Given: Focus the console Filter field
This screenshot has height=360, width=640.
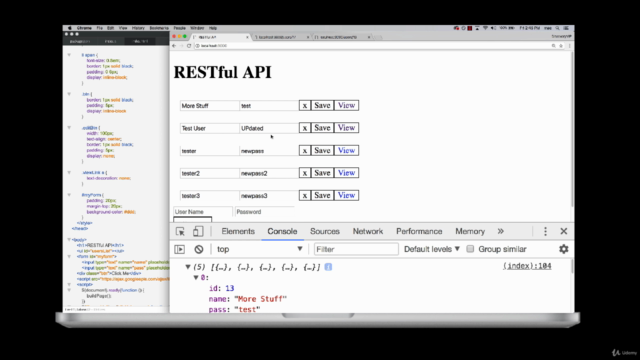Looking at the screenshot, I should pyautogui.click(x=356, y=249).
